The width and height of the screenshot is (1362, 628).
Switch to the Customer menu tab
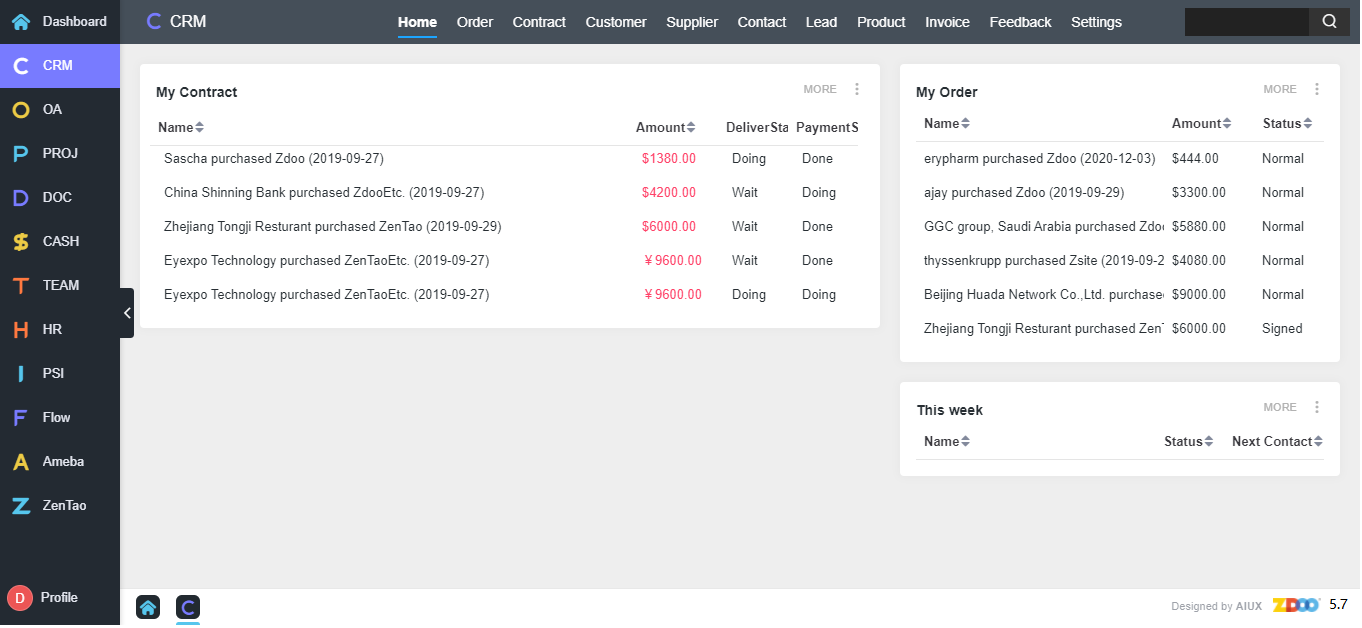615,22
